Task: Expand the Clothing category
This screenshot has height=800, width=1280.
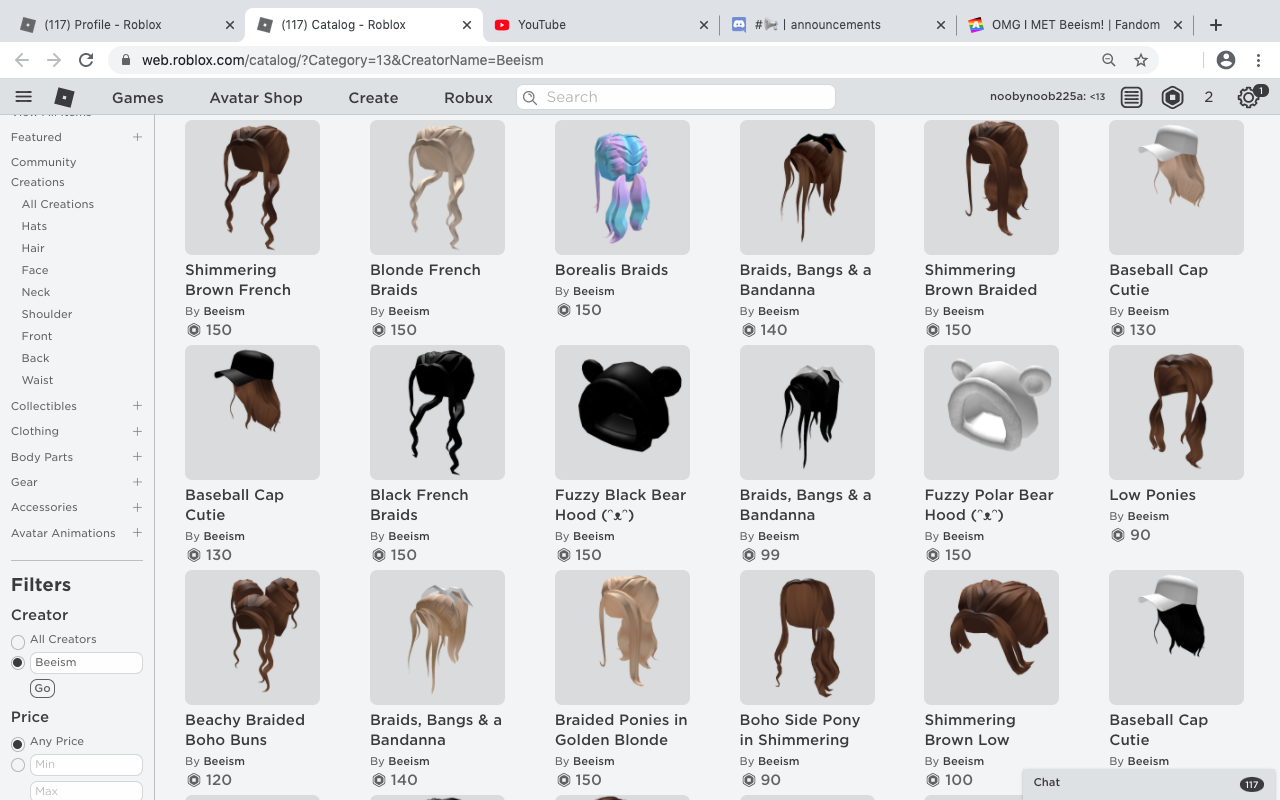Action: pos(137,431)
